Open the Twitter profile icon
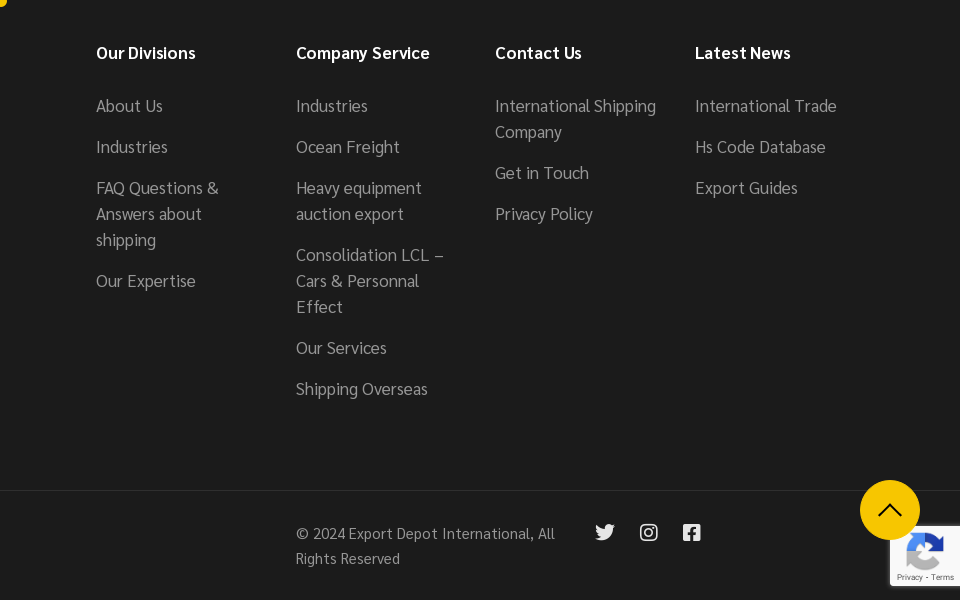Image resolution: width=960 pixels, height=600 pixels. 605,532
